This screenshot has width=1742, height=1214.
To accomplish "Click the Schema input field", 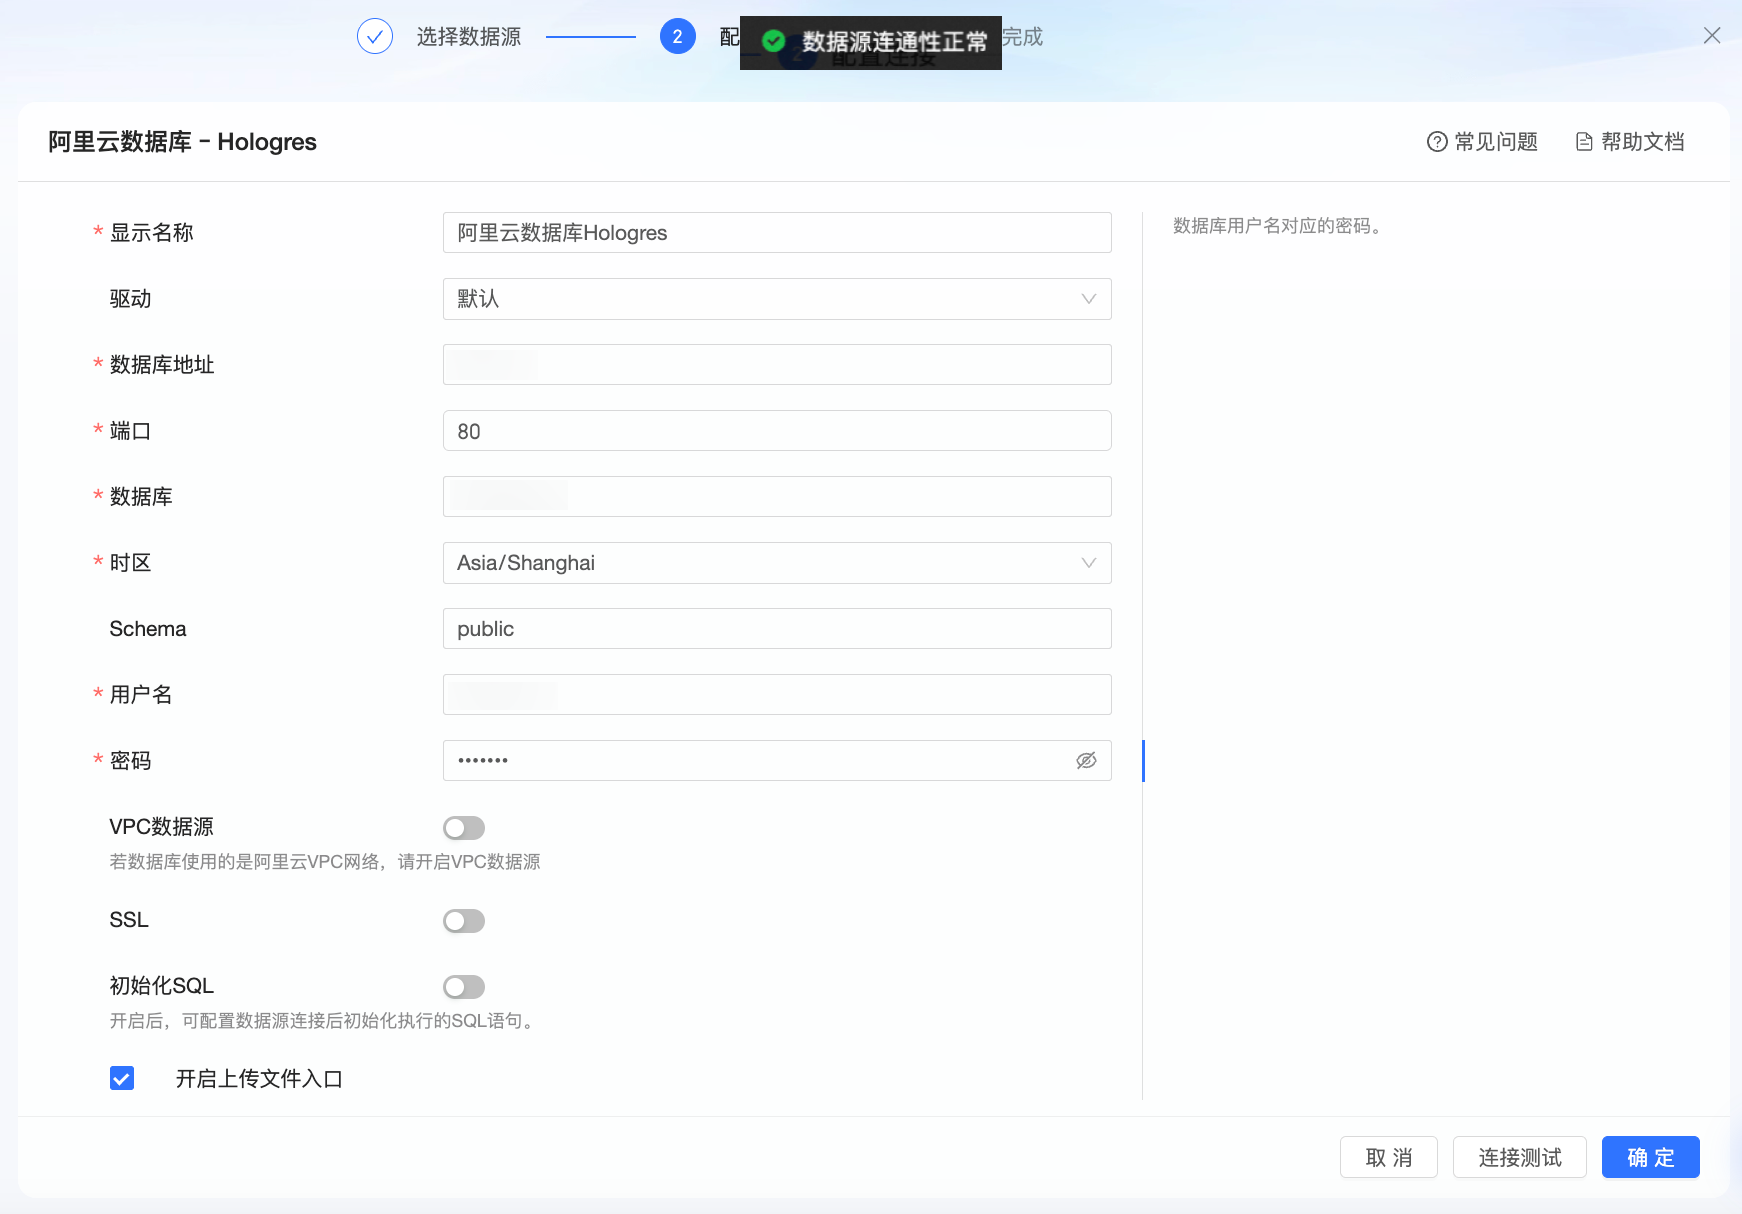I will (777, 629).
